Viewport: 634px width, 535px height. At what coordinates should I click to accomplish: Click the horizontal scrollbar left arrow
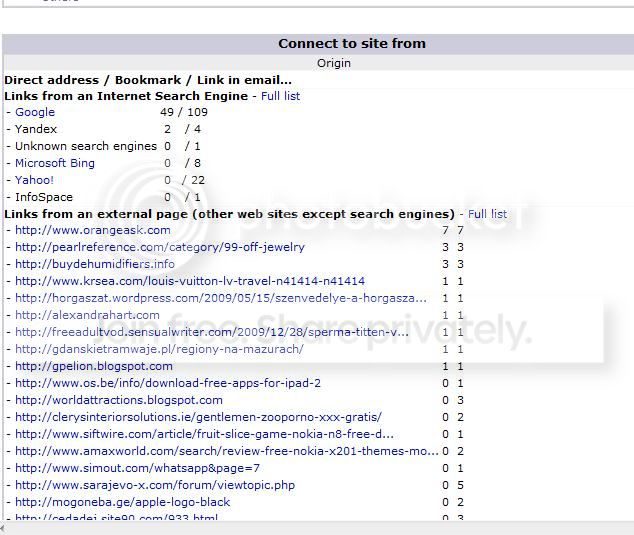[2, 528]
